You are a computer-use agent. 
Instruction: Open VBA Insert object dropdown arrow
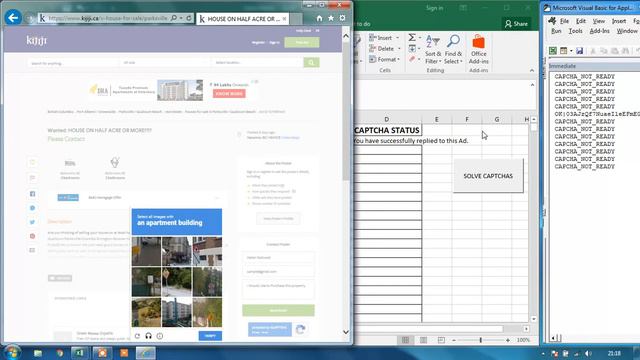pos(571,51)
